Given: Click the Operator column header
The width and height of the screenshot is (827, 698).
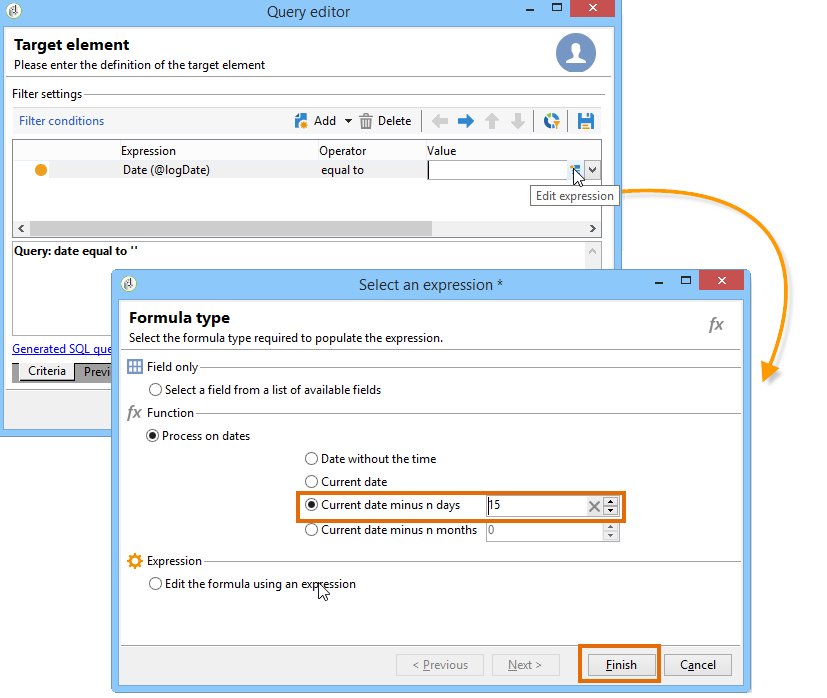Looking at the screenshot, I should (x=342, y=151).
